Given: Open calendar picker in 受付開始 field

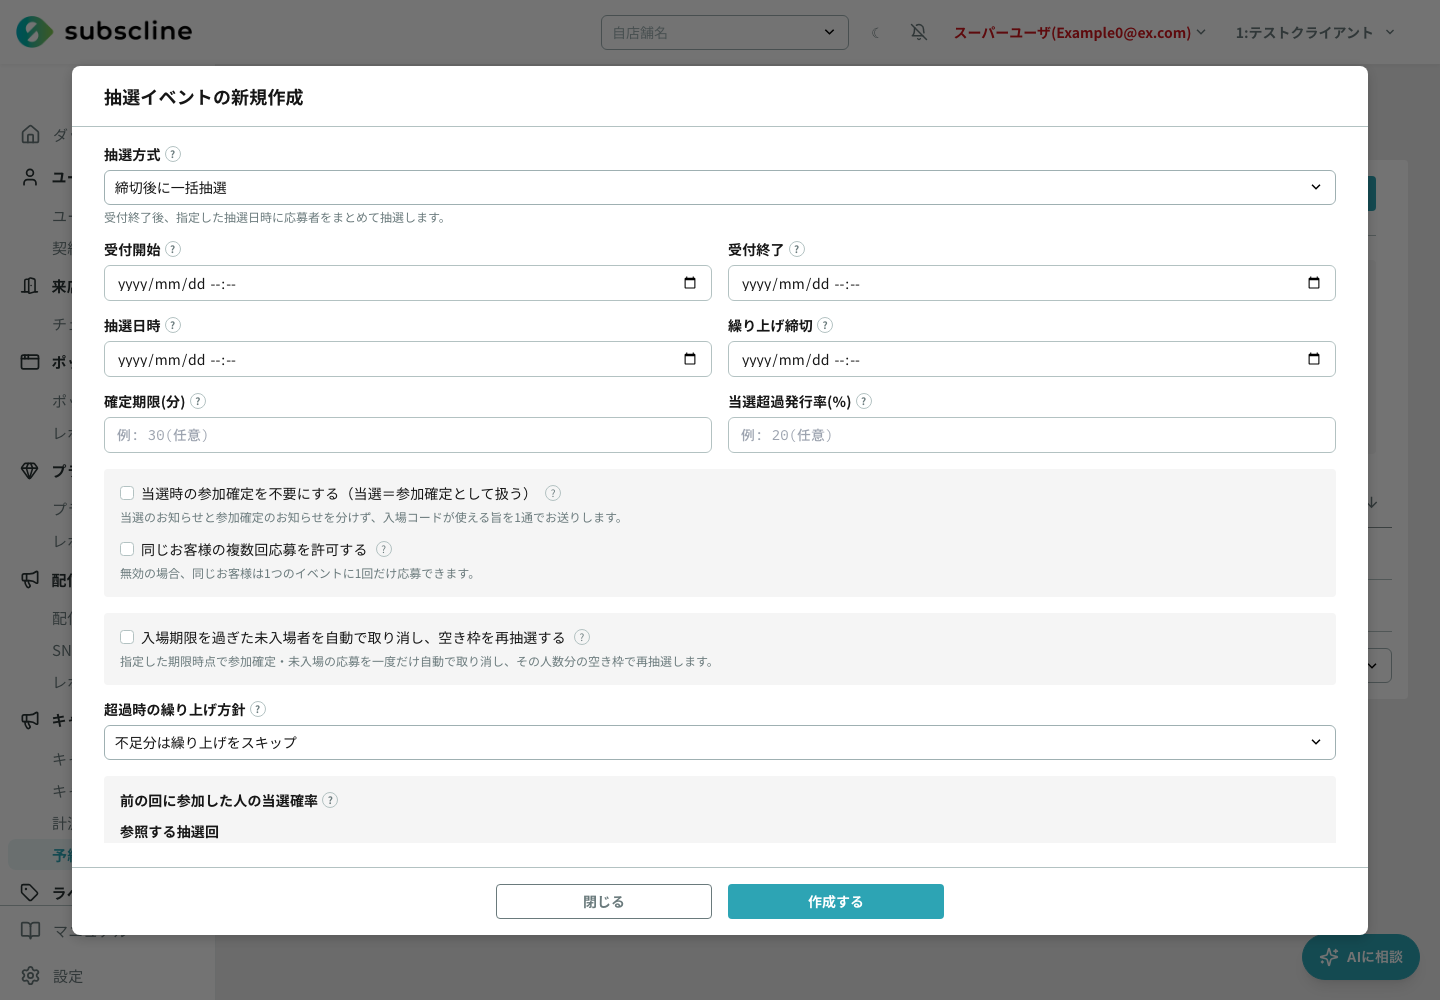Looking at the screenshot, I should pyautogui.click(x=690, y=283).
